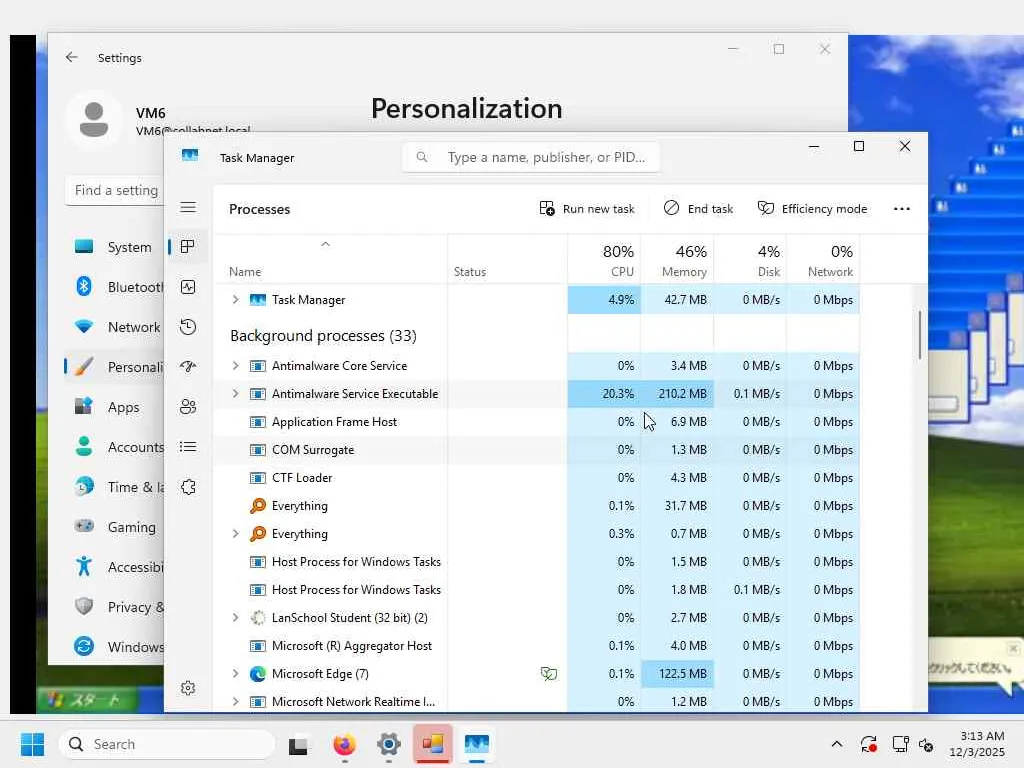
Task: Open the Startup apps page icon
Action: pos(188,367)
